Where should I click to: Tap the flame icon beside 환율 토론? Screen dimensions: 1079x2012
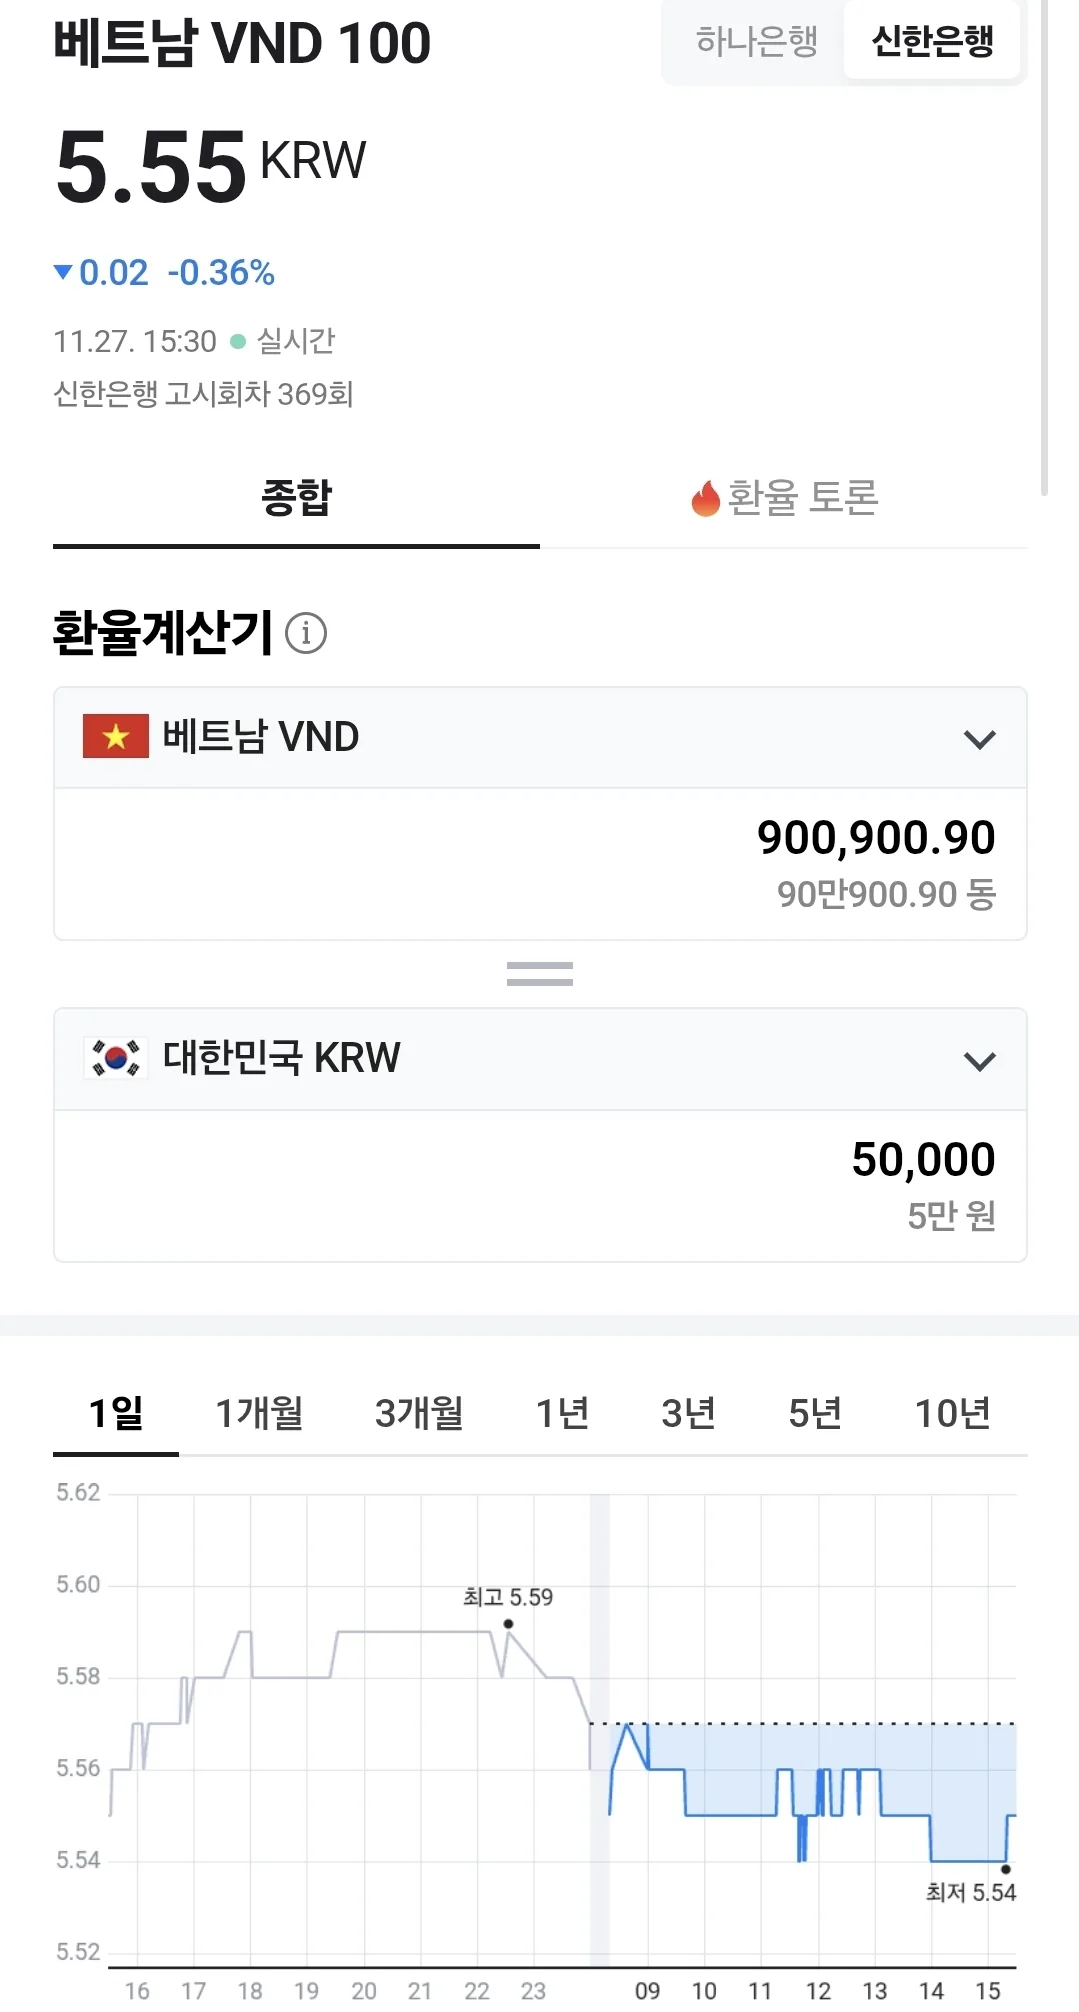tap(706, 498)
